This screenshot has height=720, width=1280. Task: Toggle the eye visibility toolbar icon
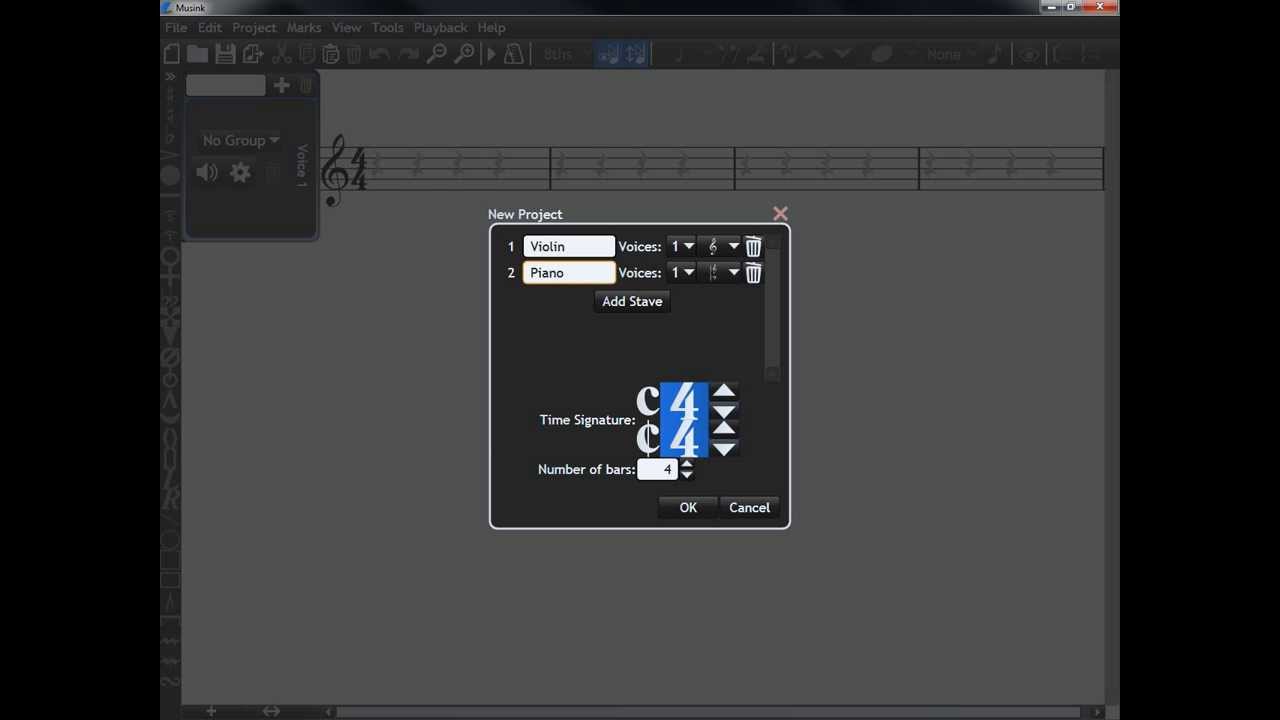[x=1029, y=55]
